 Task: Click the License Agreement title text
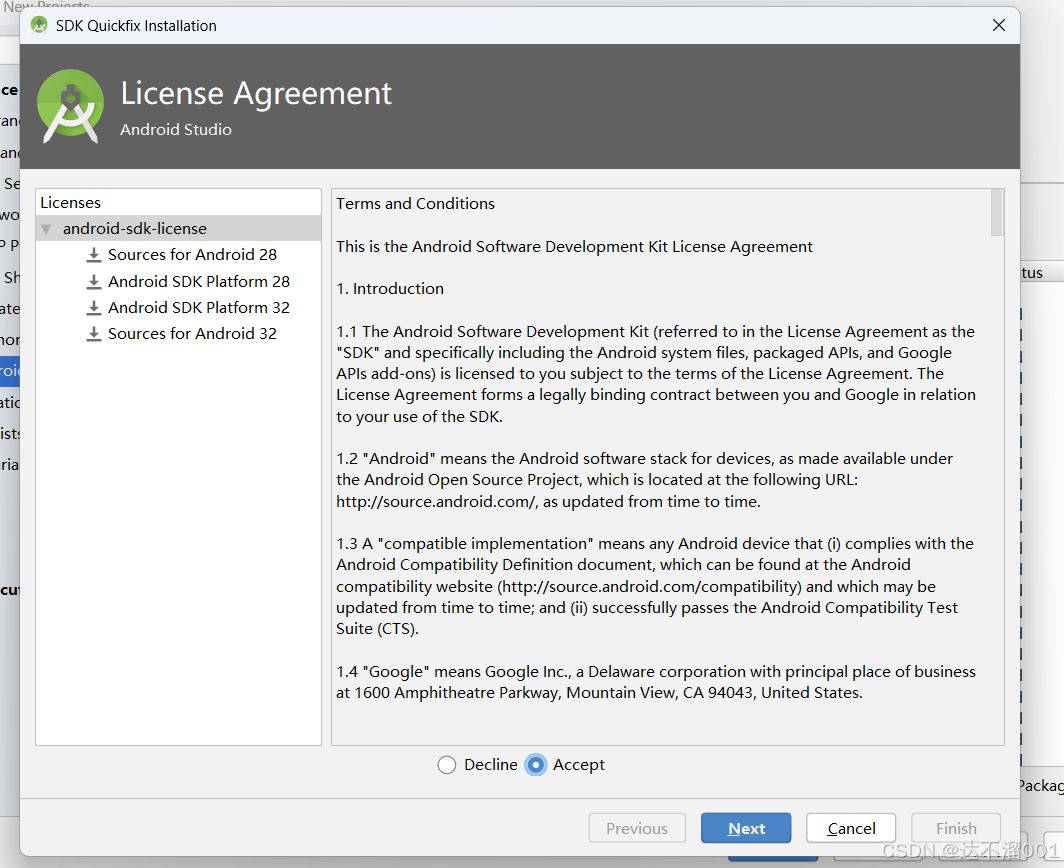pos(256,93)
